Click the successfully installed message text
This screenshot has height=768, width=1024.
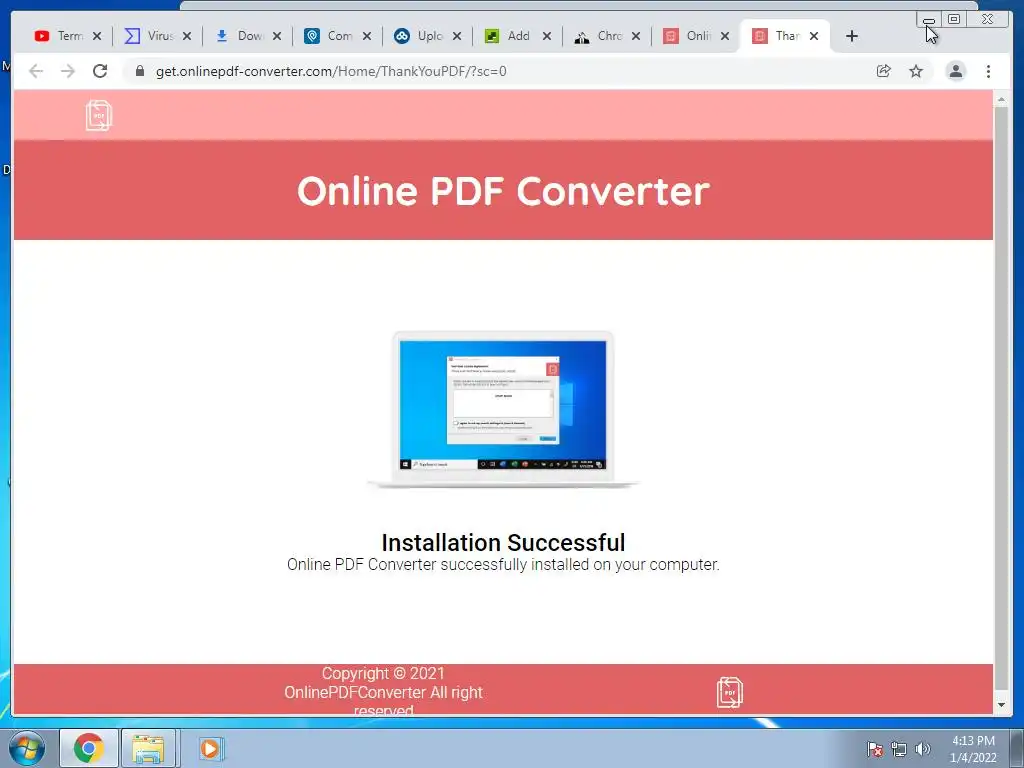click(503, 564)
